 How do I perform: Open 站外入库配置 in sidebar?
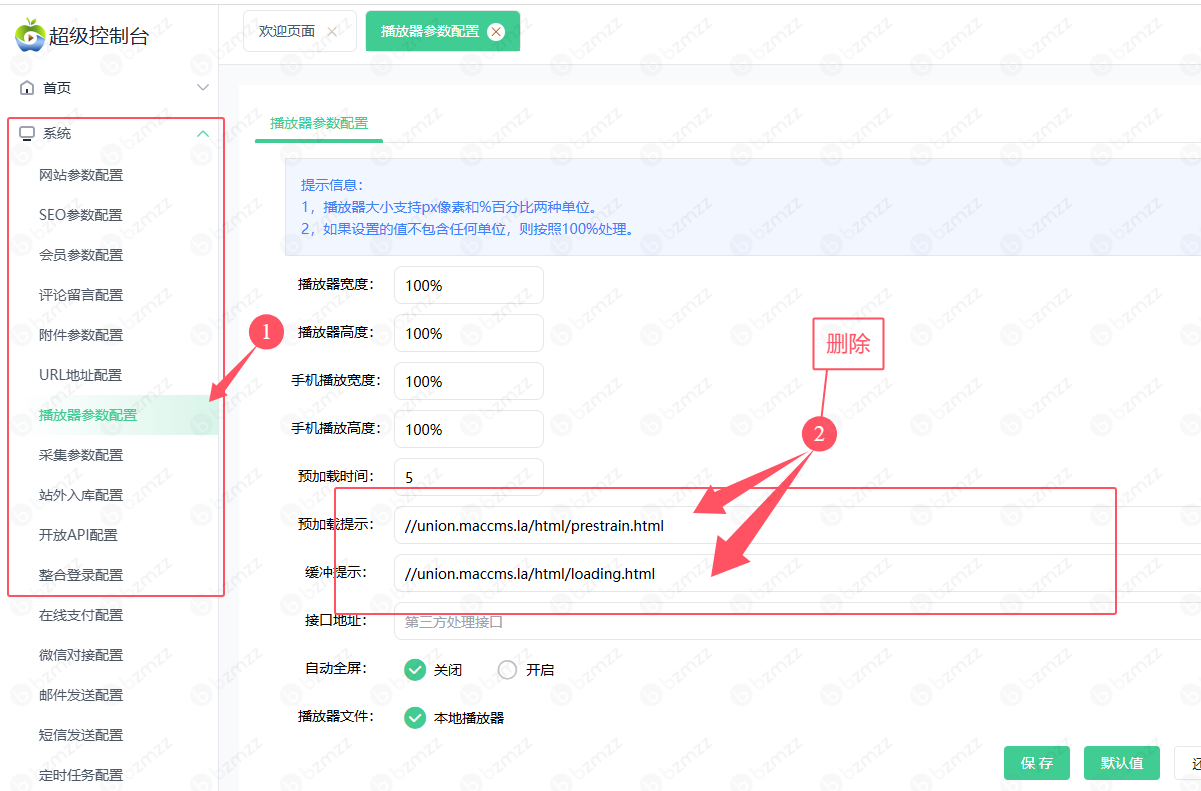point(81,495)
